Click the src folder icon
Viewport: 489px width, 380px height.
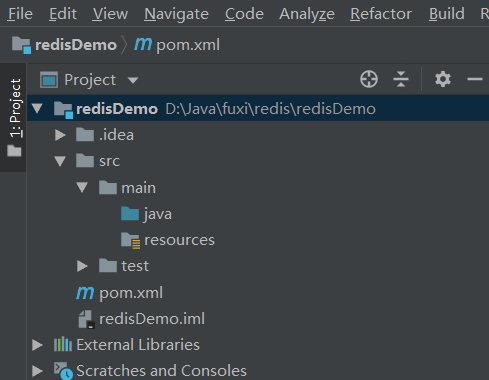(x=85, y=161)
